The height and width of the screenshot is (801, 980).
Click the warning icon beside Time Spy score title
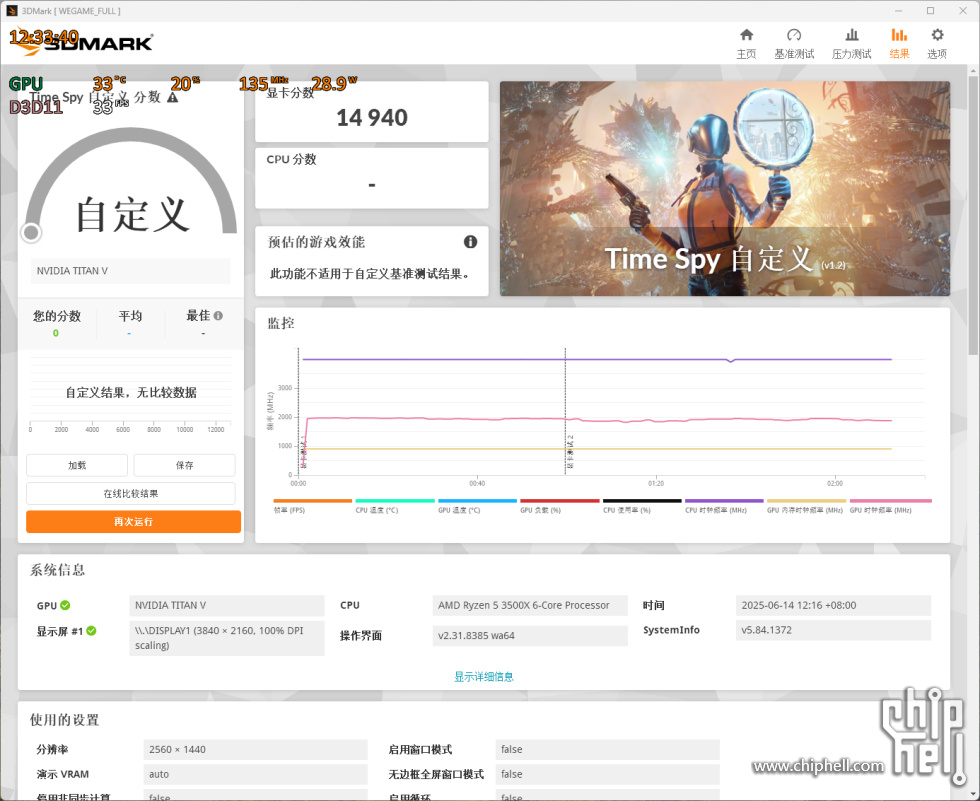pos(172,97)
